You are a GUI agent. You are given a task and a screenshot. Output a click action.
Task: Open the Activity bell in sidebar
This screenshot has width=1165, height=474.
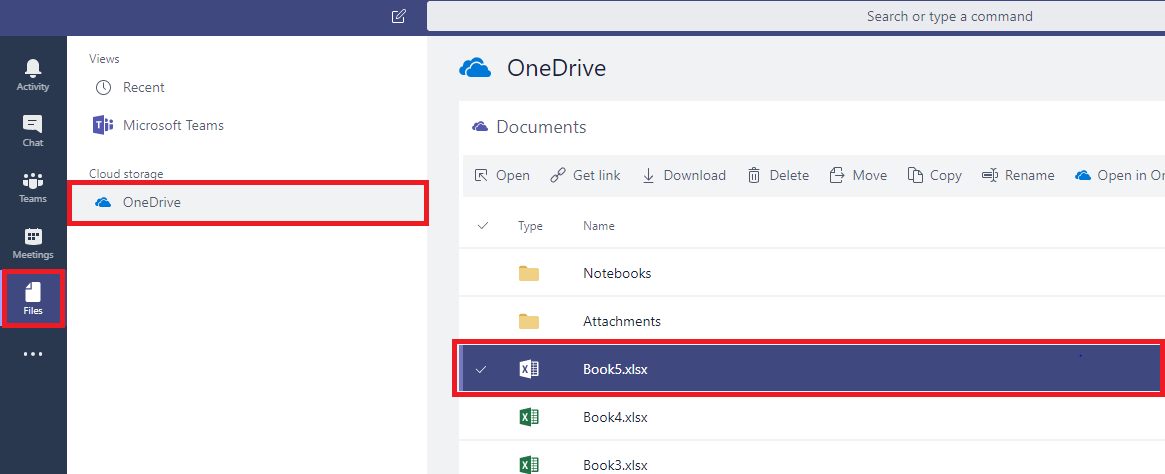click(33, 75)
